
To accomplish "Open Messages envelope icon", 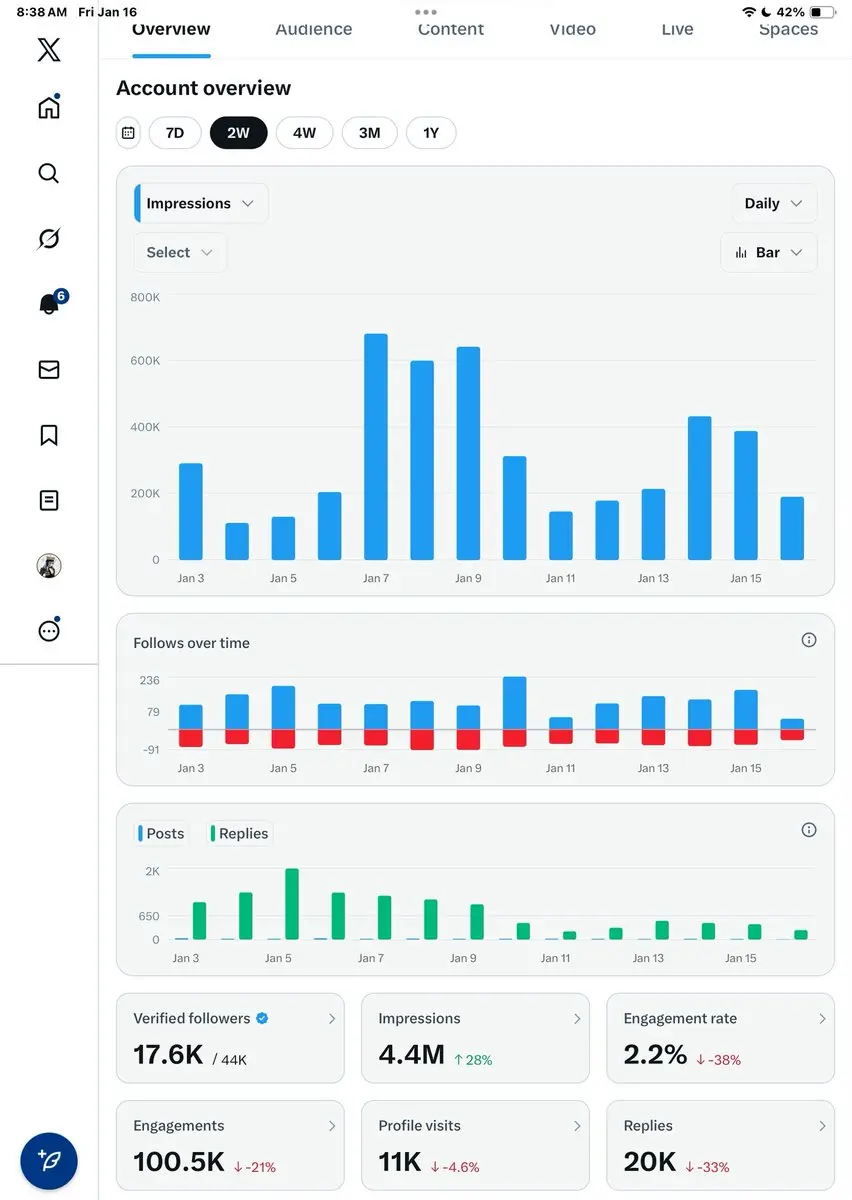I will pyautogui.click(x=48, y=370).
